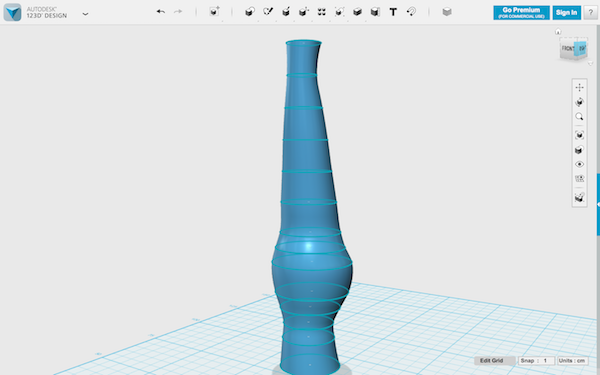Open the help question mark button
The height and width of the screenshot is (375, 600).
pyautogui.click(x=590, y=13)
